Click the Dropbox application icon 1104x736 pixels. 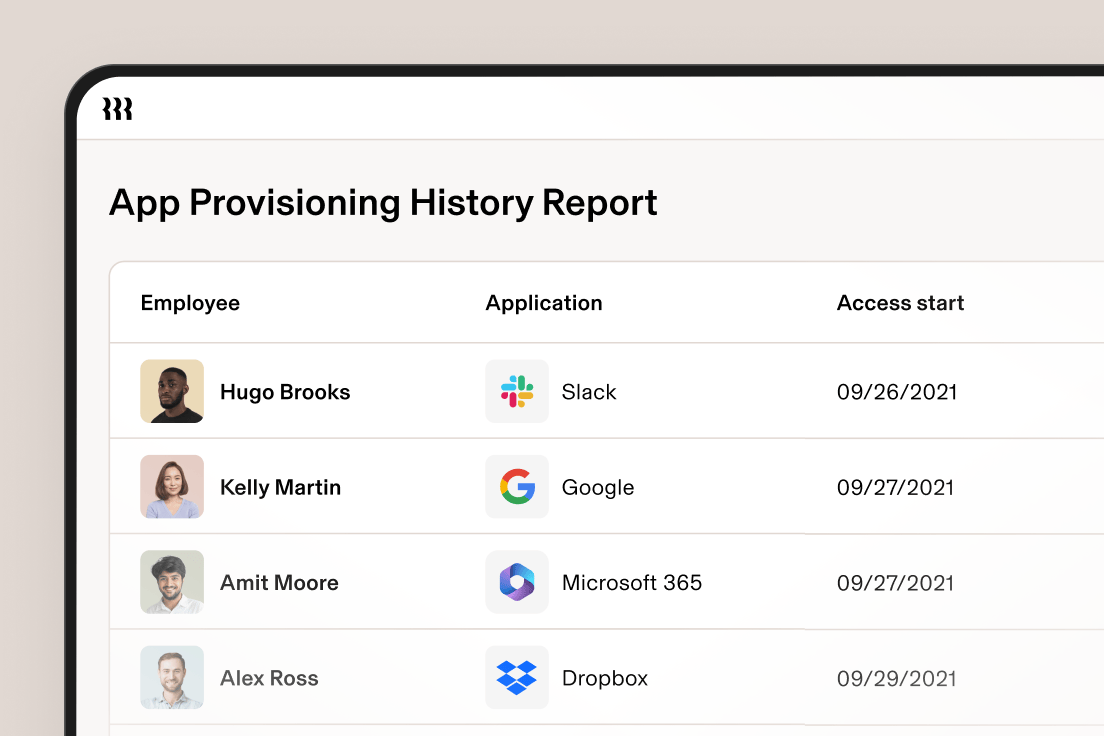517,677
